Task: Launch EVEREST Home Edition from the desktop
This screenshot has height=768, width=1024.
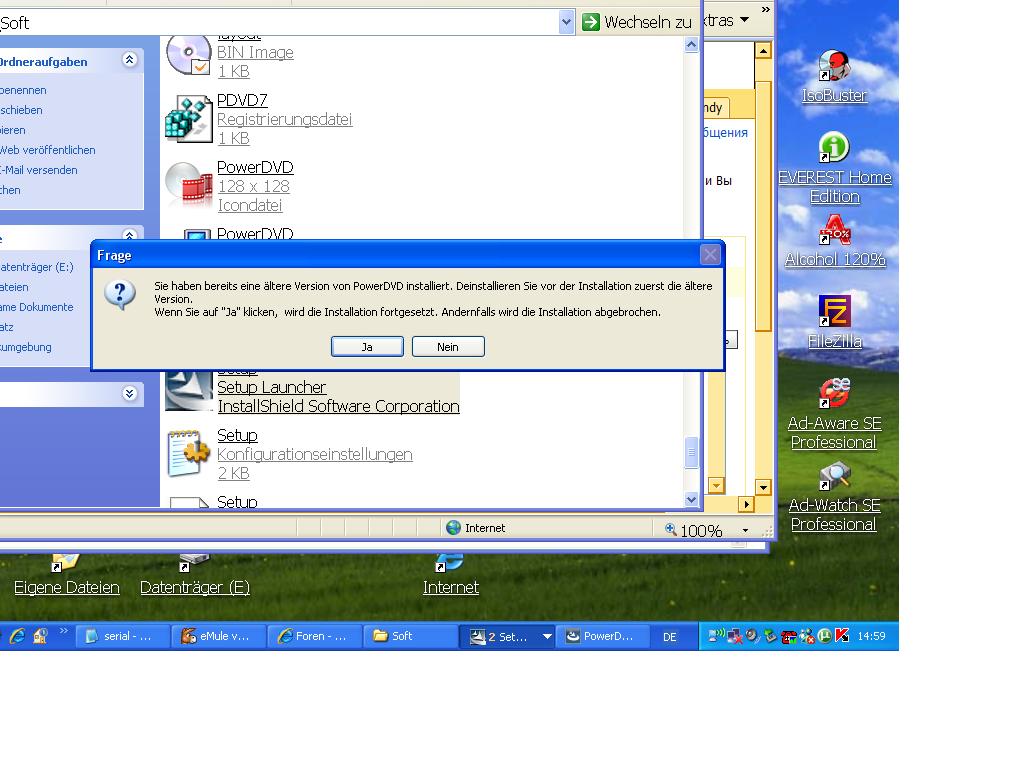Action: 835,167
